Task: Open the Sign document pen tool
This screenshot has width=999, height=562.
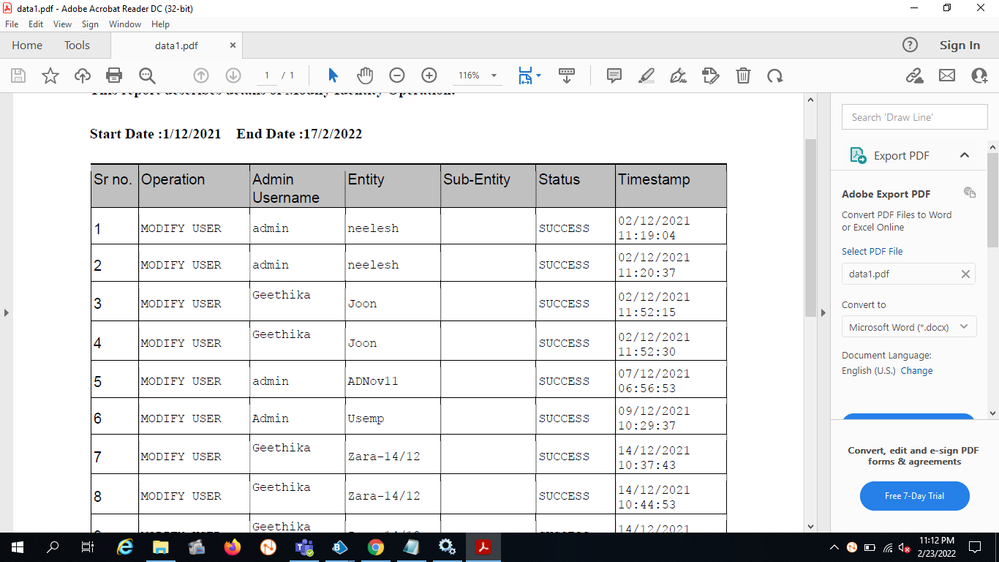Action: (679, 76)
